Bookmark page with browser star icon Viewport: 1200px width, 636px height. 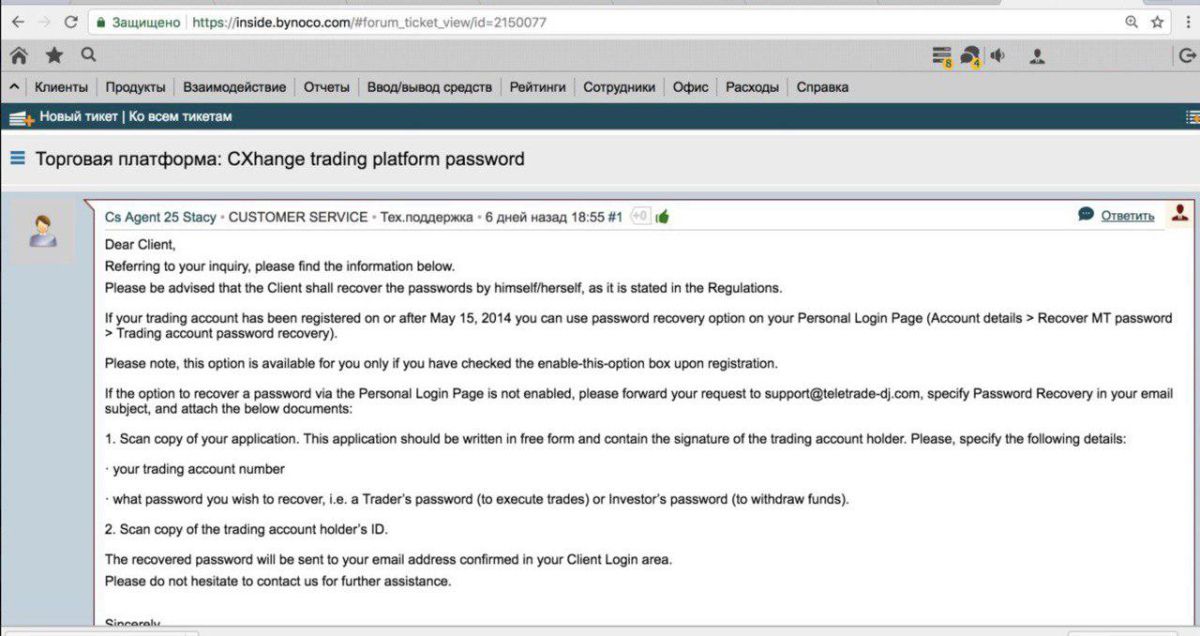coord(1157,21)
